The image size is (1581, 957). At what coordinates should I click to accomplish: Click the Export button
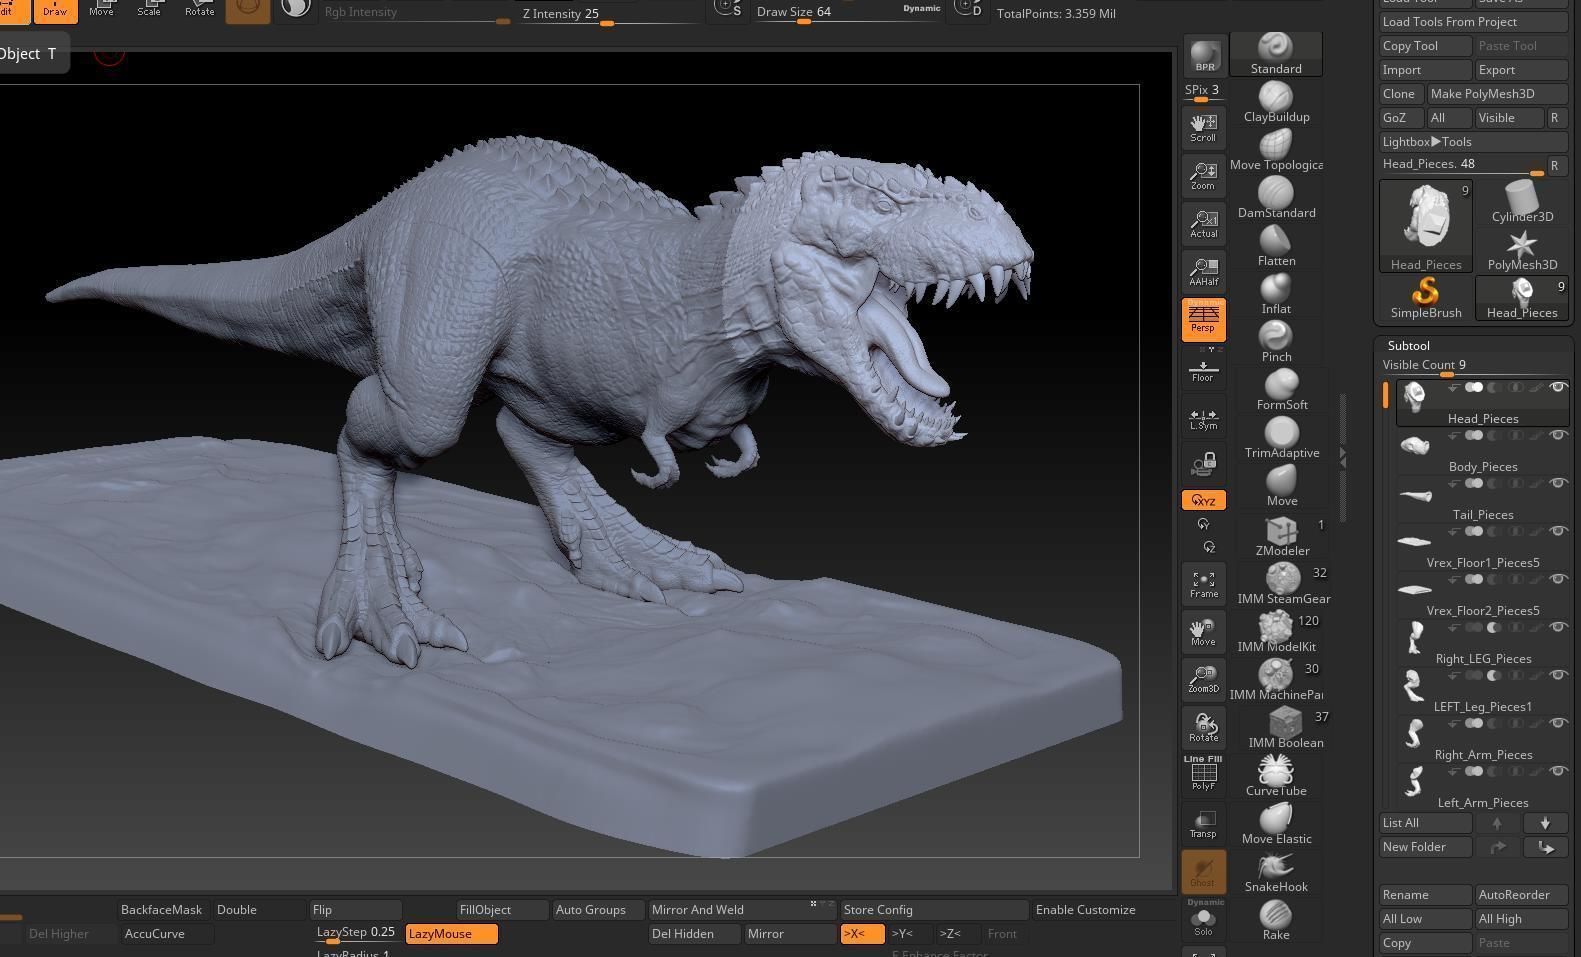tap(1521, 70)
